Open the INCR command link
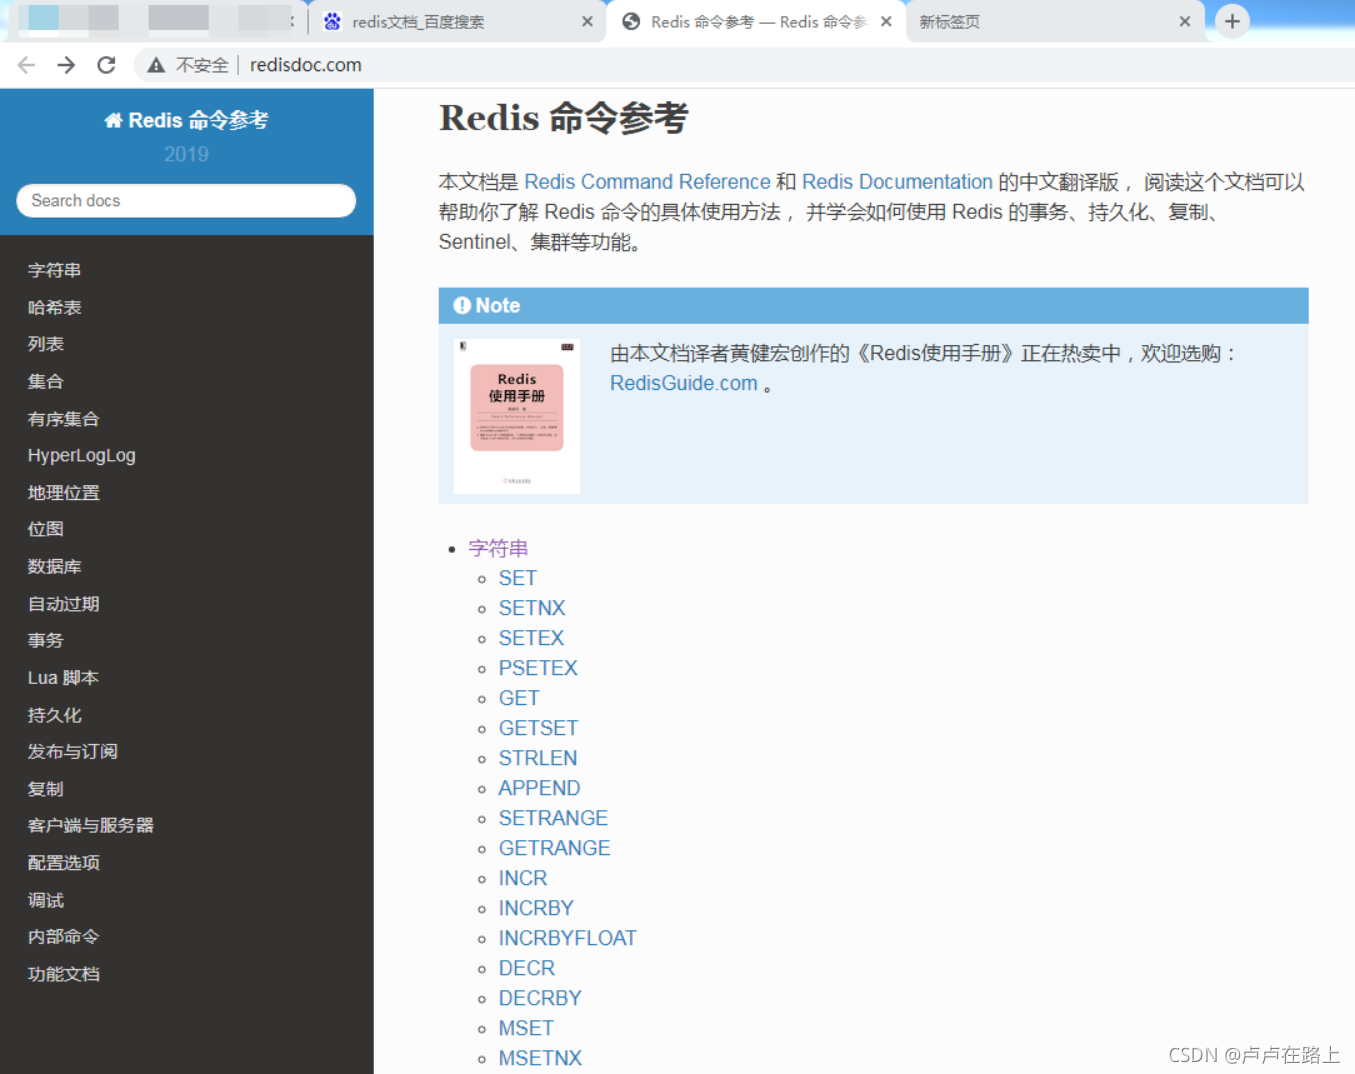Image resolution: width=1355 pixels, height=1074 pixels. [x=523, y=878]
